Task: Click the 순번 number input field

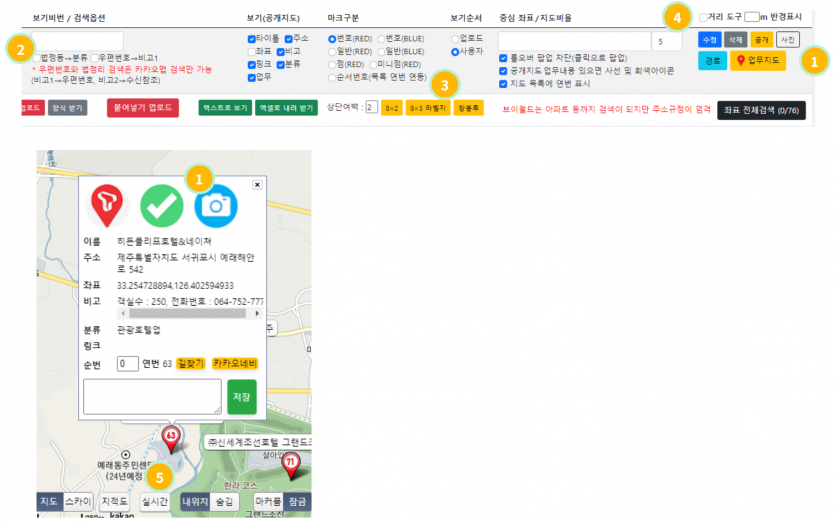Action: click(x=127, y=363)
